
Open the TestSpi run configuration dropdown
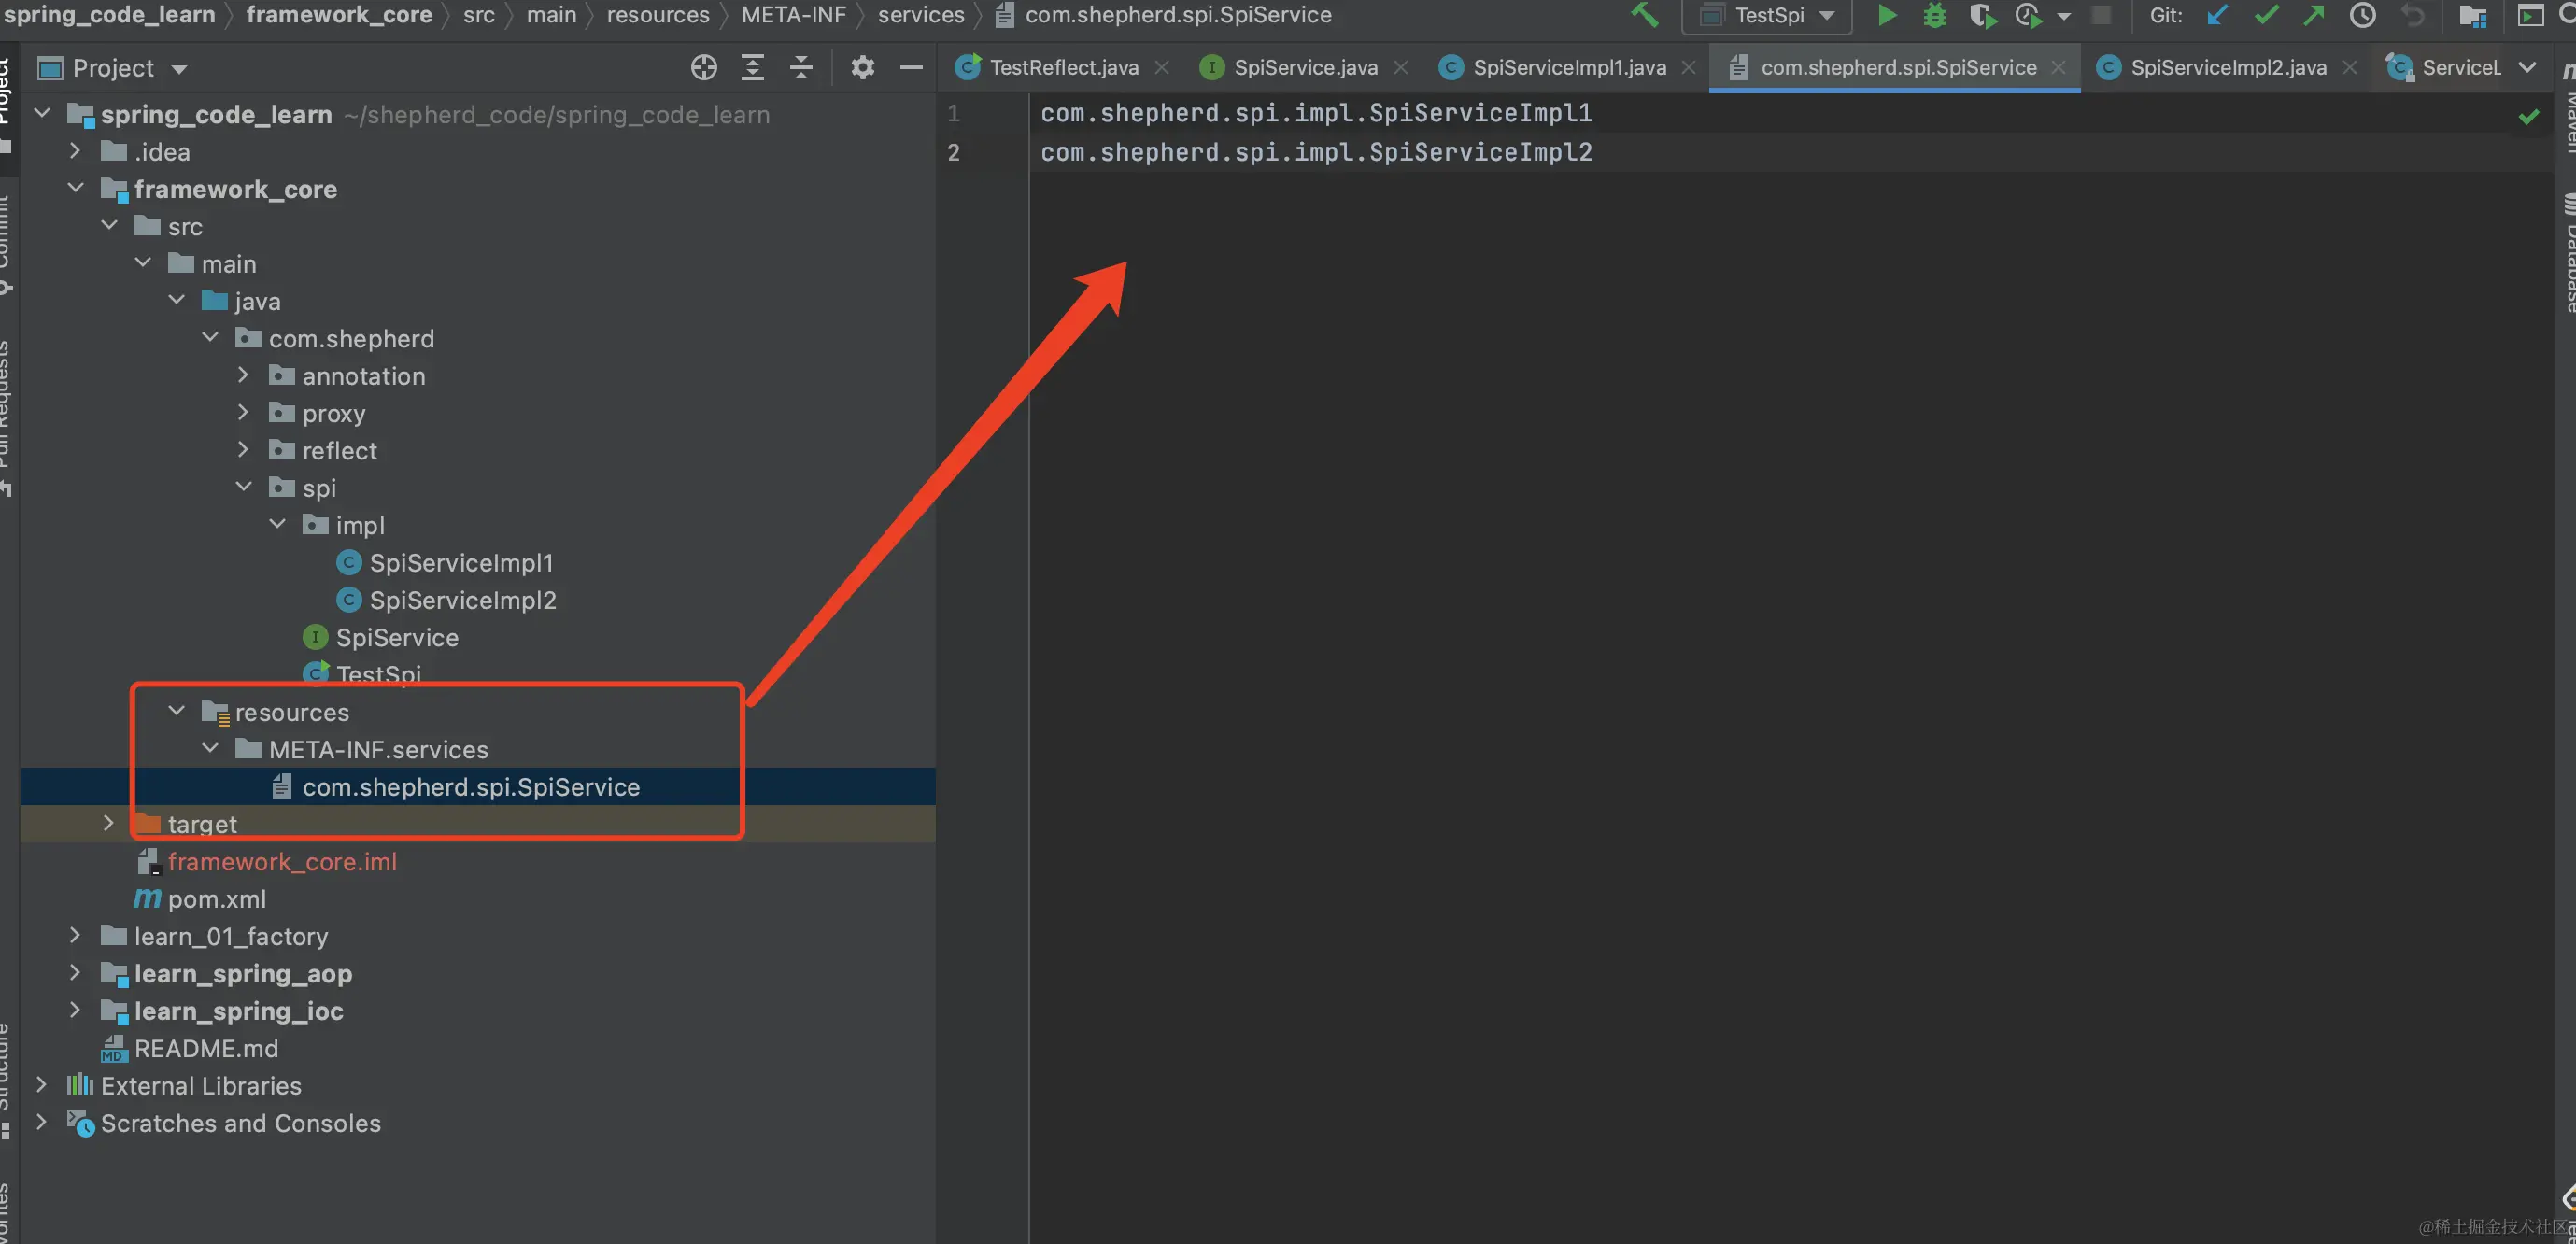(x=1767, y=15)
